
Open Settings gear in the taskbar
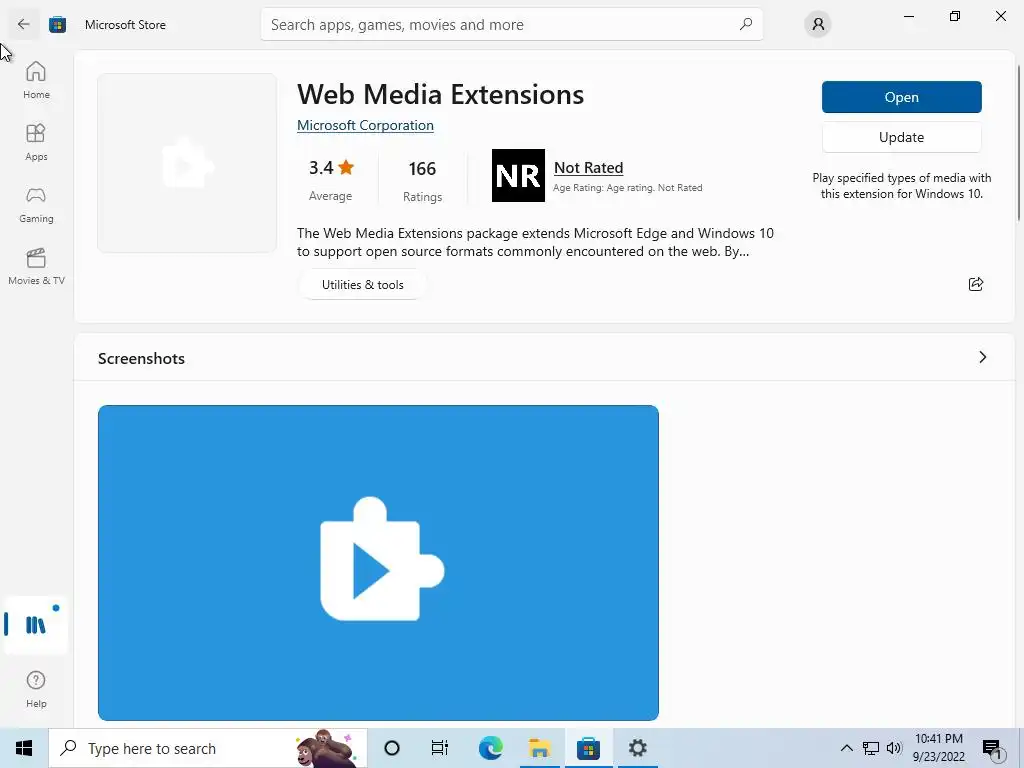[637, 748]
